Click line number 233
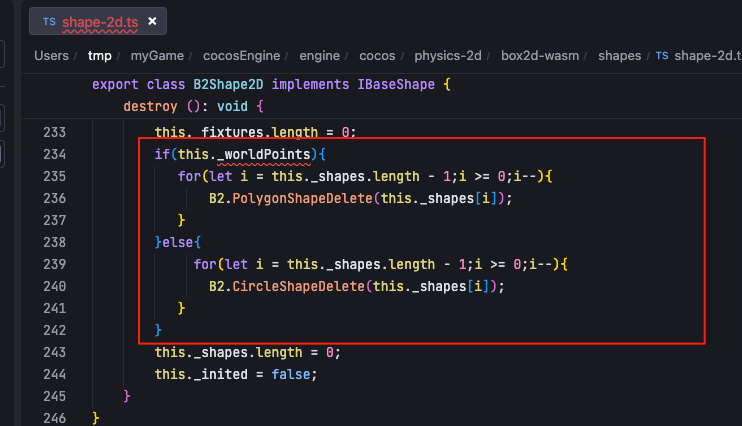This screenshot has width=742, height=426. pyautogui.click(x=54, y=132)
